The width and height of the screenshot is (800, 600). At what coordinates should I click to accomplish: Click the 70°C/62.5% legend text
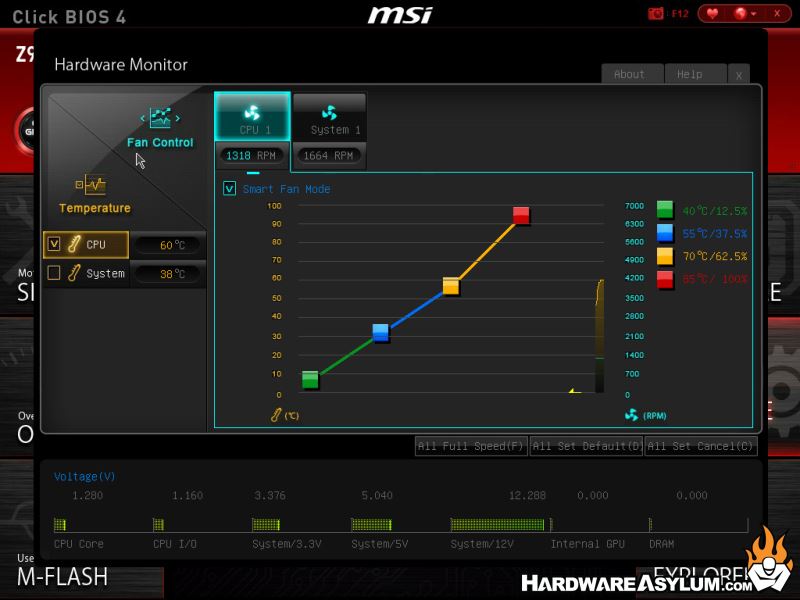coord(715,256)
